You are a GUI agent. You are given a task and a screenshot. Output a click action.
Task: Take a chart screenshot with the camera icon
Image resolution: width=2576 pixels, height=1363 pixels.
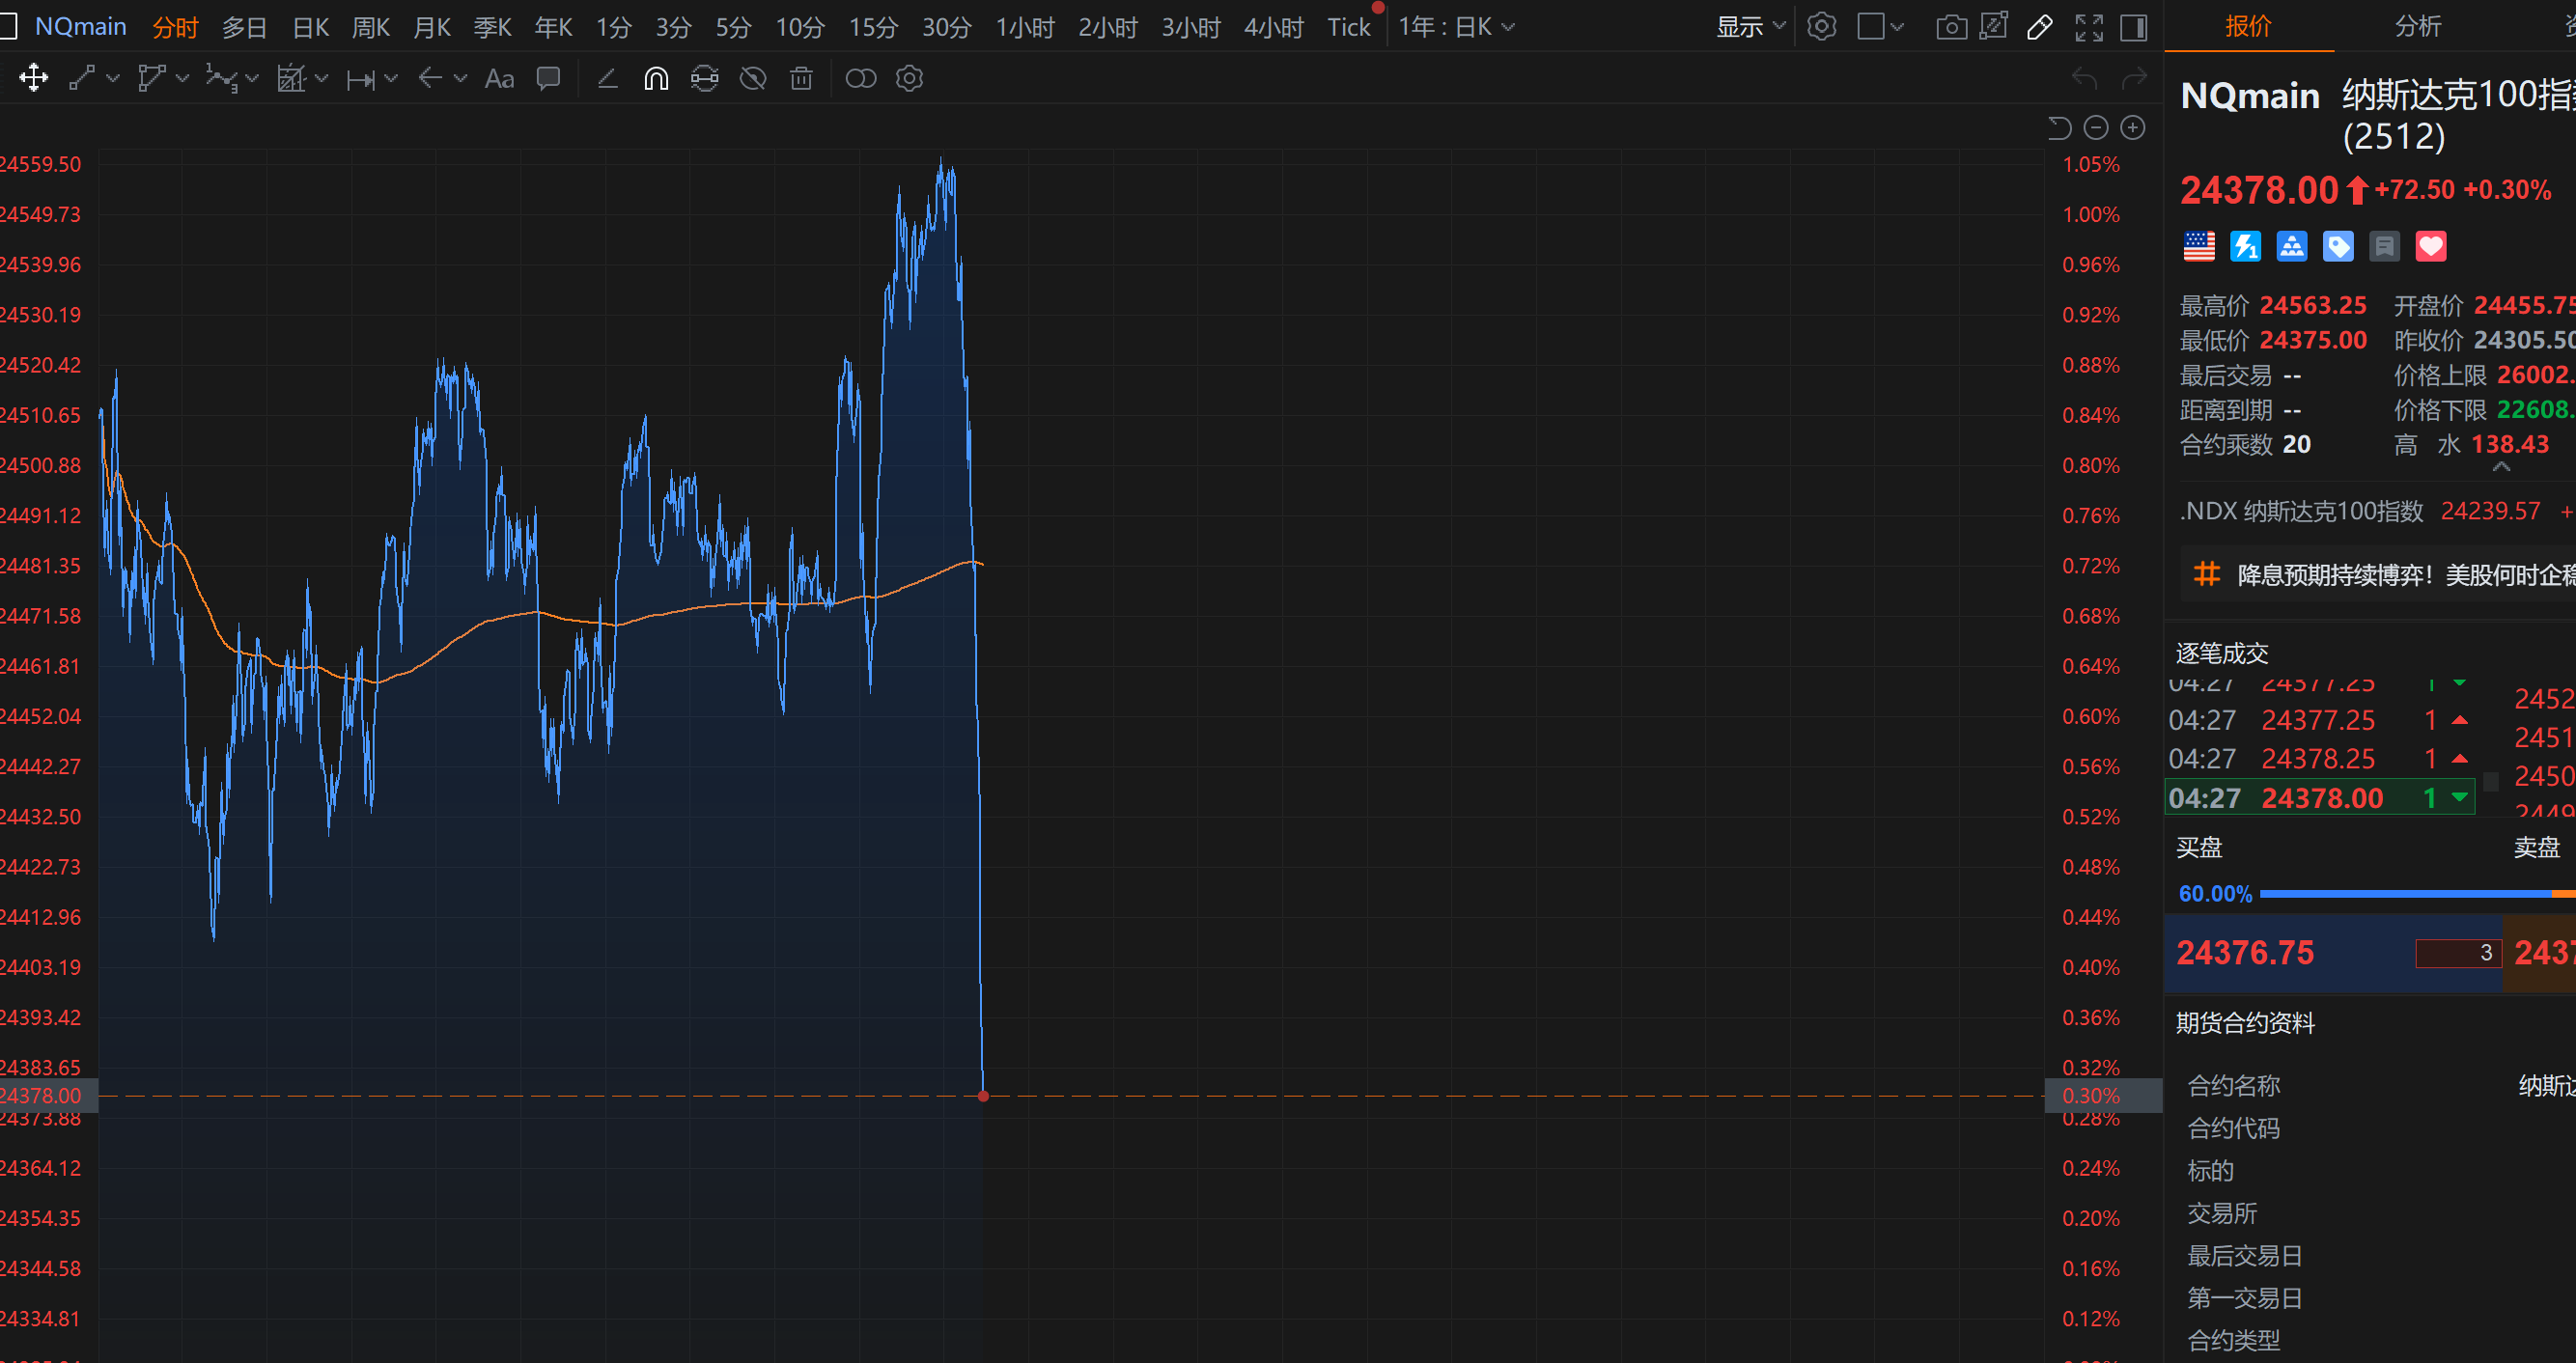click(x=1950, y=27)
